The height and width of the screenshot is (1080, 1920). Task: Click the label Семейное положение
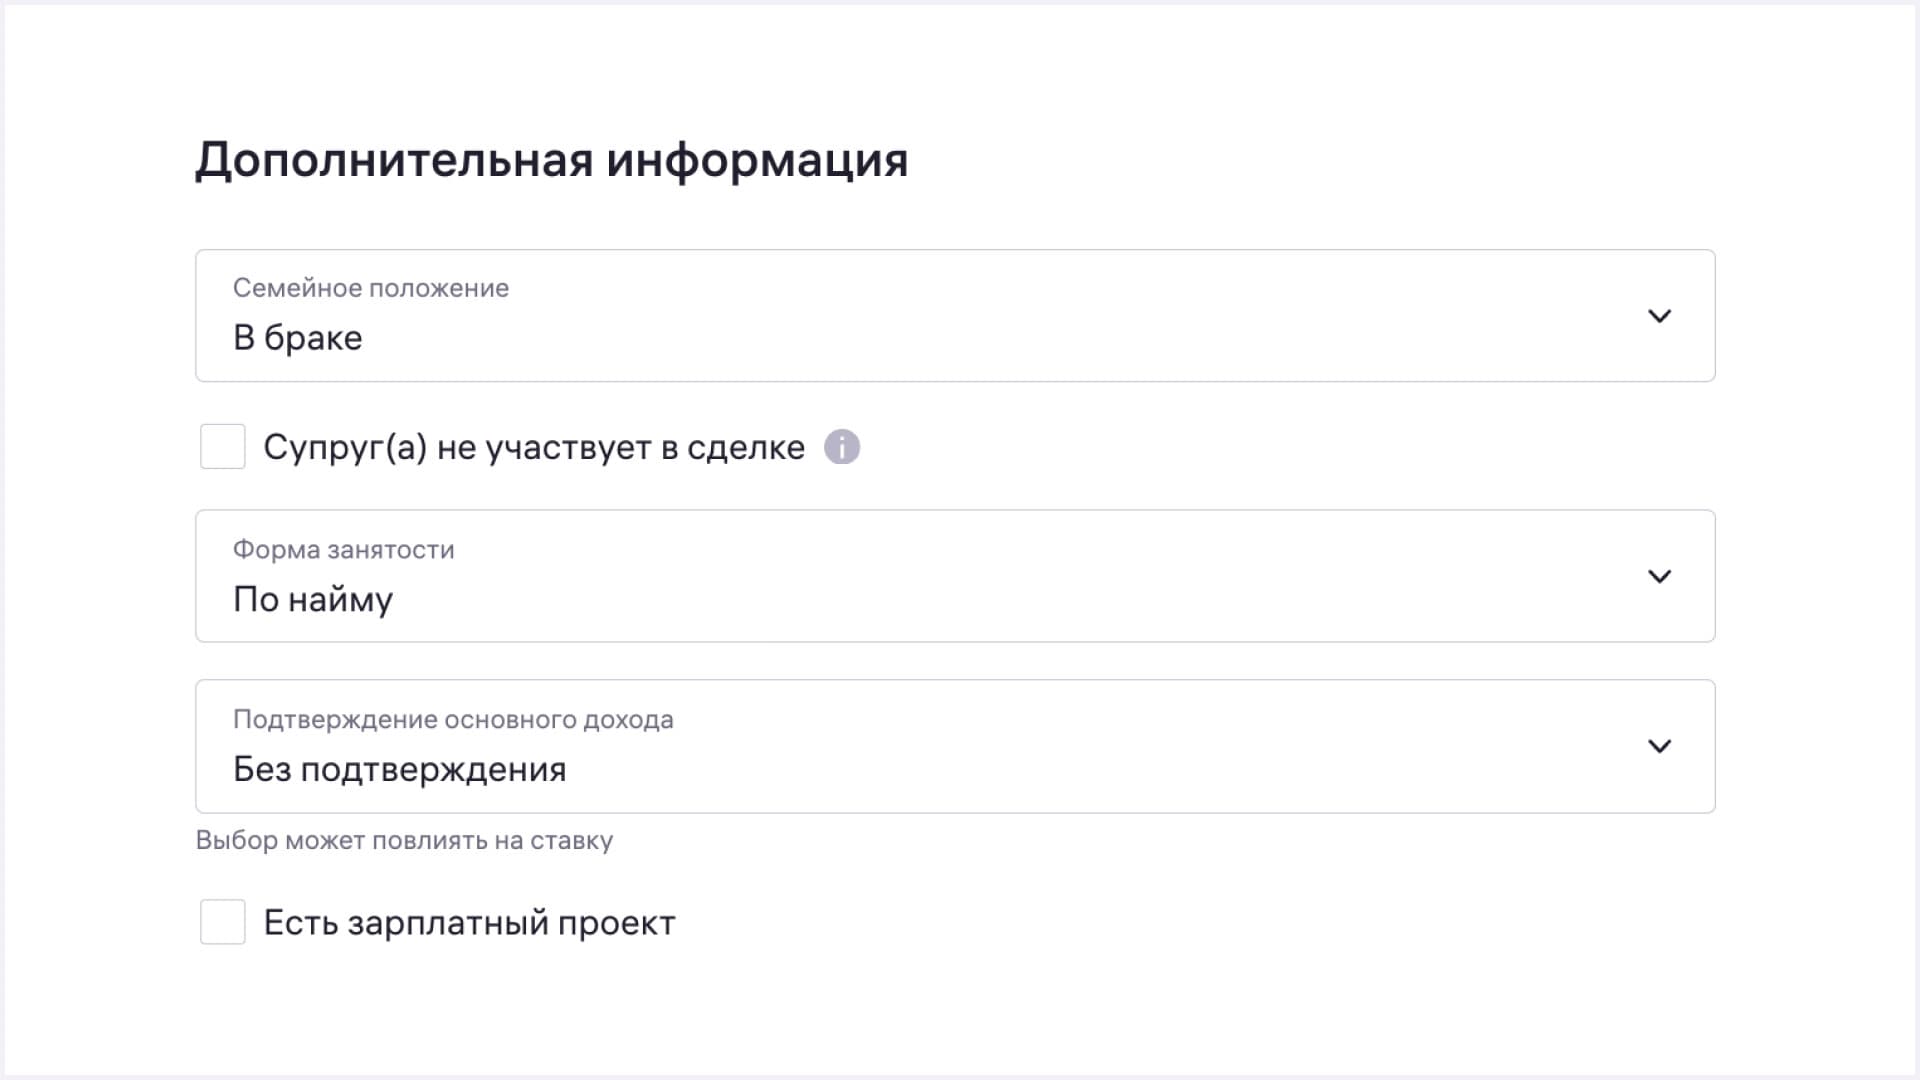point(371,288)
